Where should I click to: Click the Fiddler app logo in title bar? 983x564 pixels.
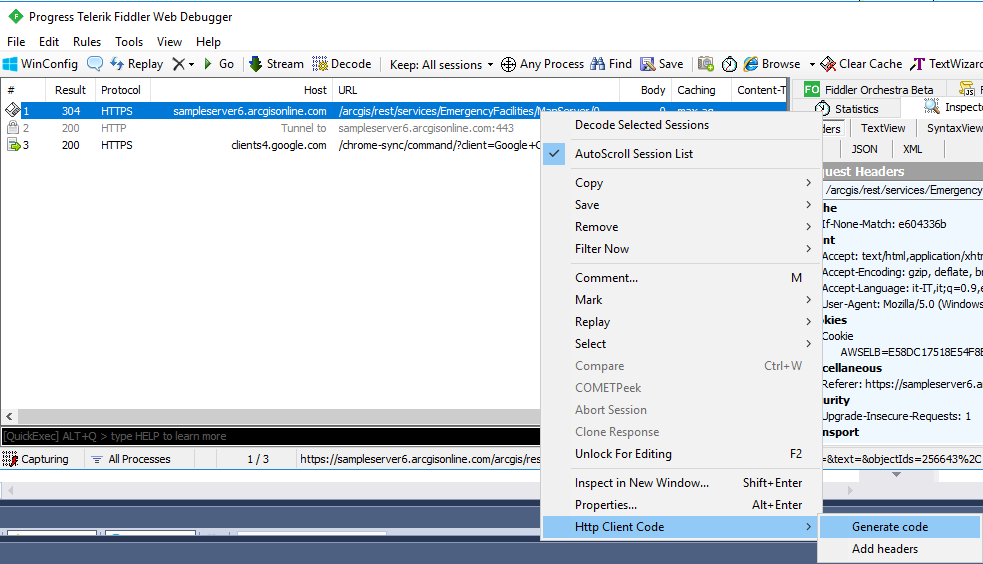[x=16, y=16]
